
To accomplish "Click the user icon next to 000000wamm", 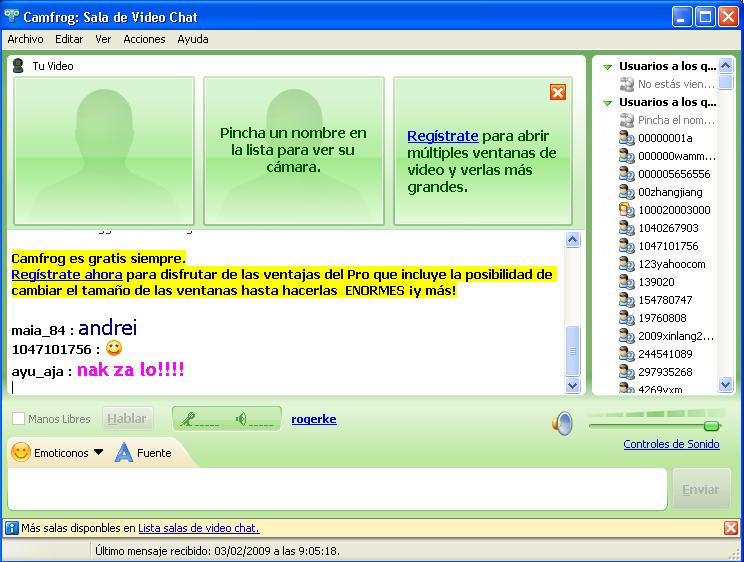I will pyautogui.click(x=626, y=156).
